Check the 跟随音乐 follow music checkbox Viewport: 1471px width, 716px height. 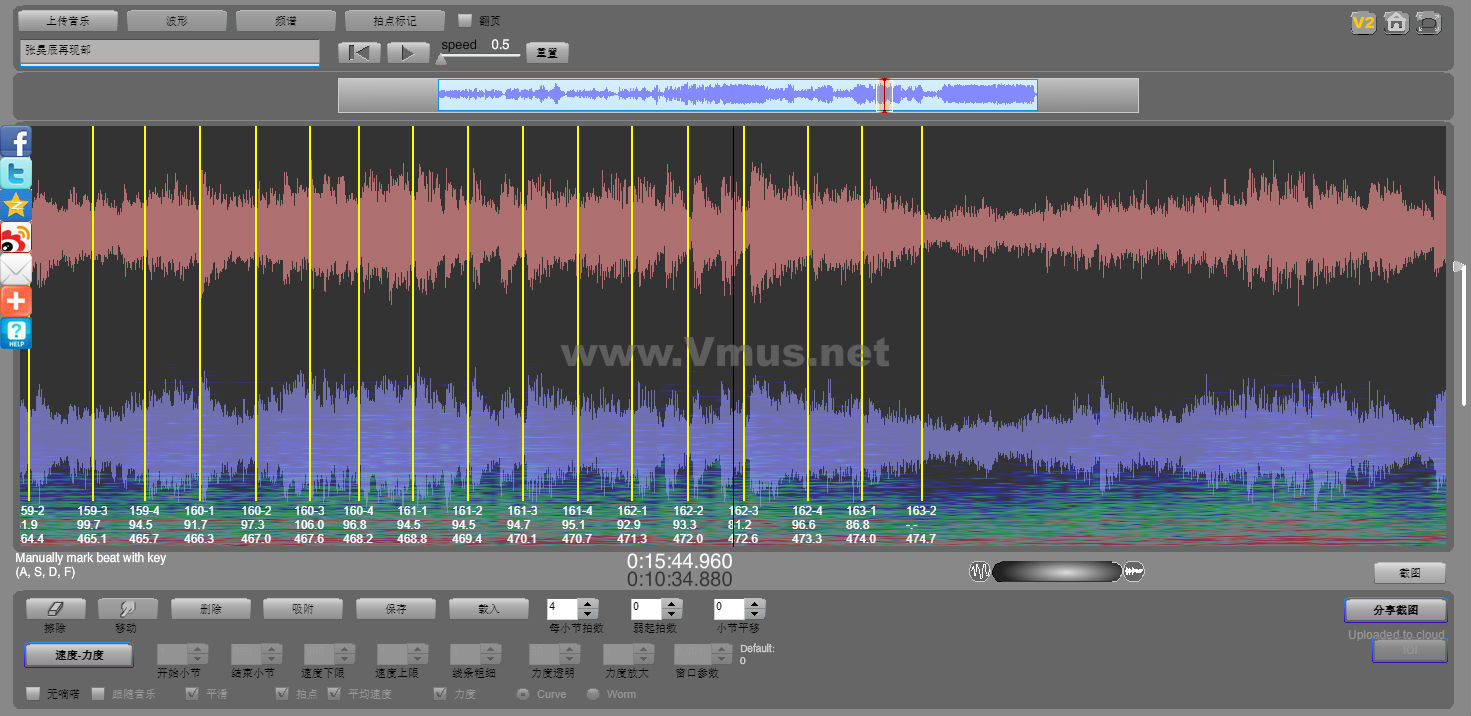(98, 694)
